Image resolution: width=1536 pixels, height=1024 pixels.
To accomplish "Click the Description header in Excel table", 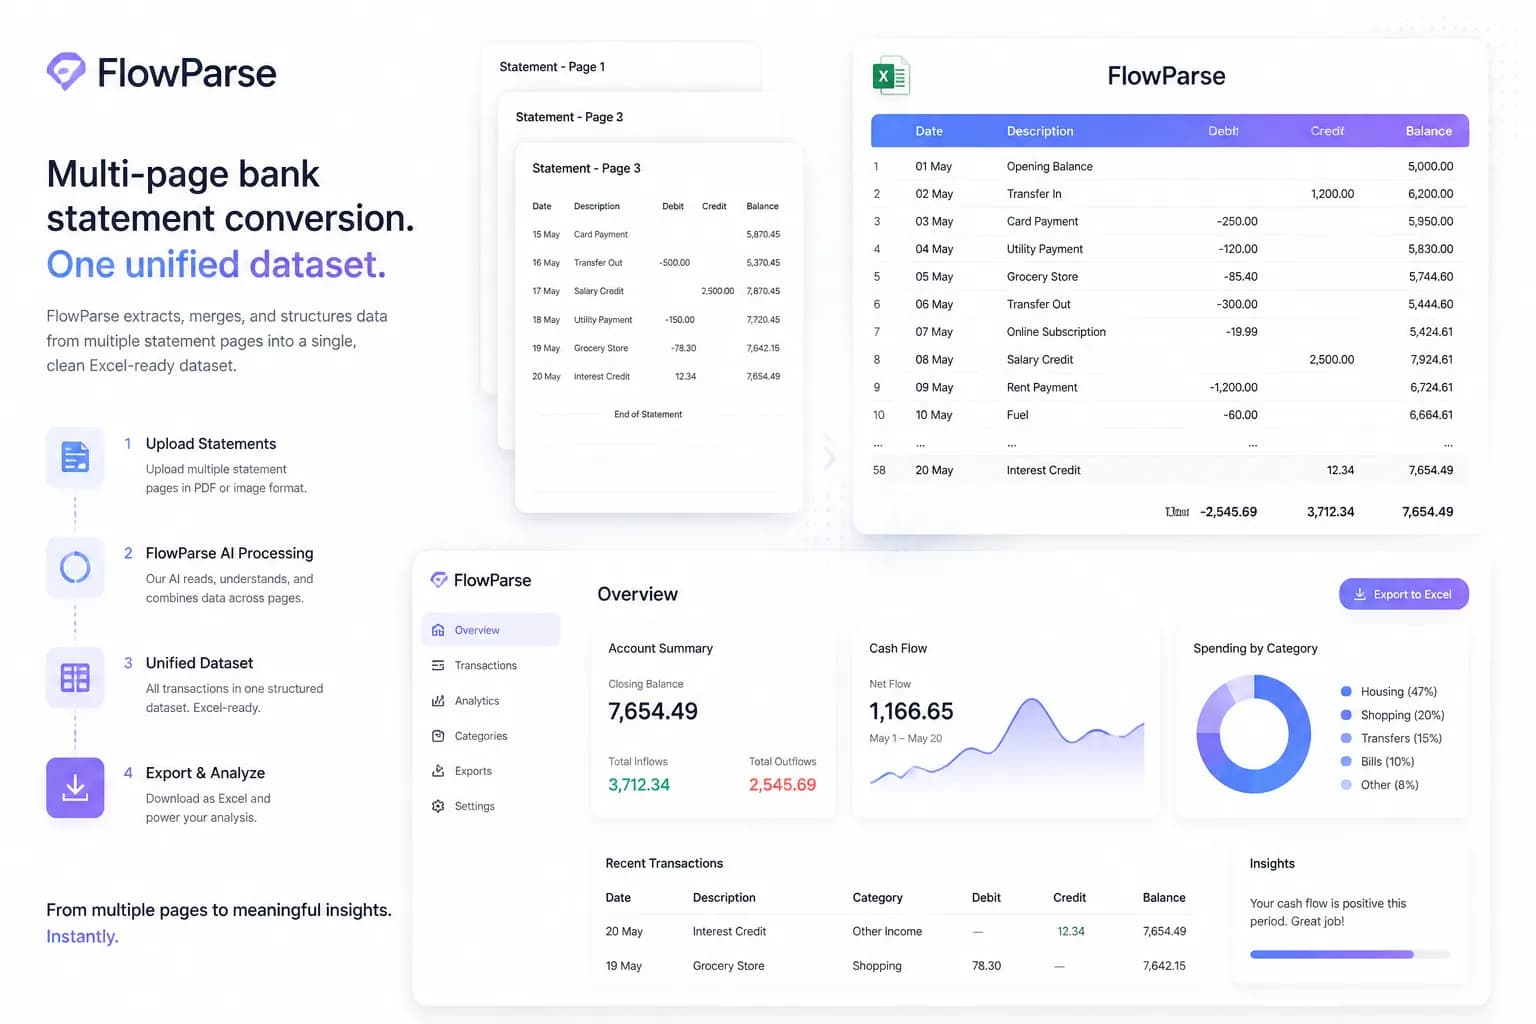I will [x=1040, y=131].
